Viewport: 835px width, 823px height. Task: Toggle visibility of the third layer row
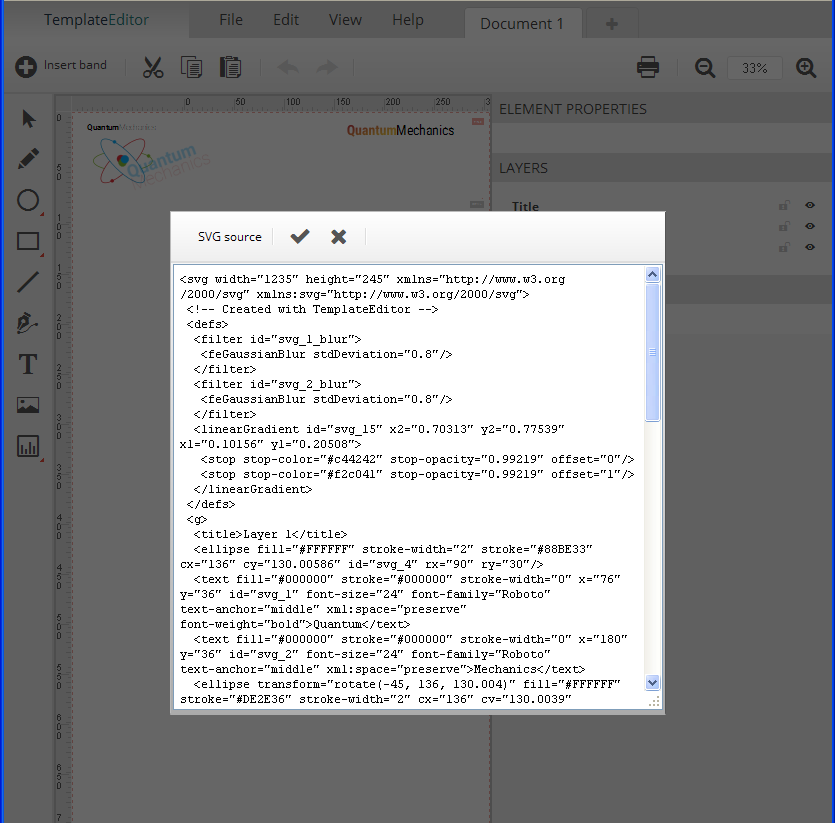810,247
